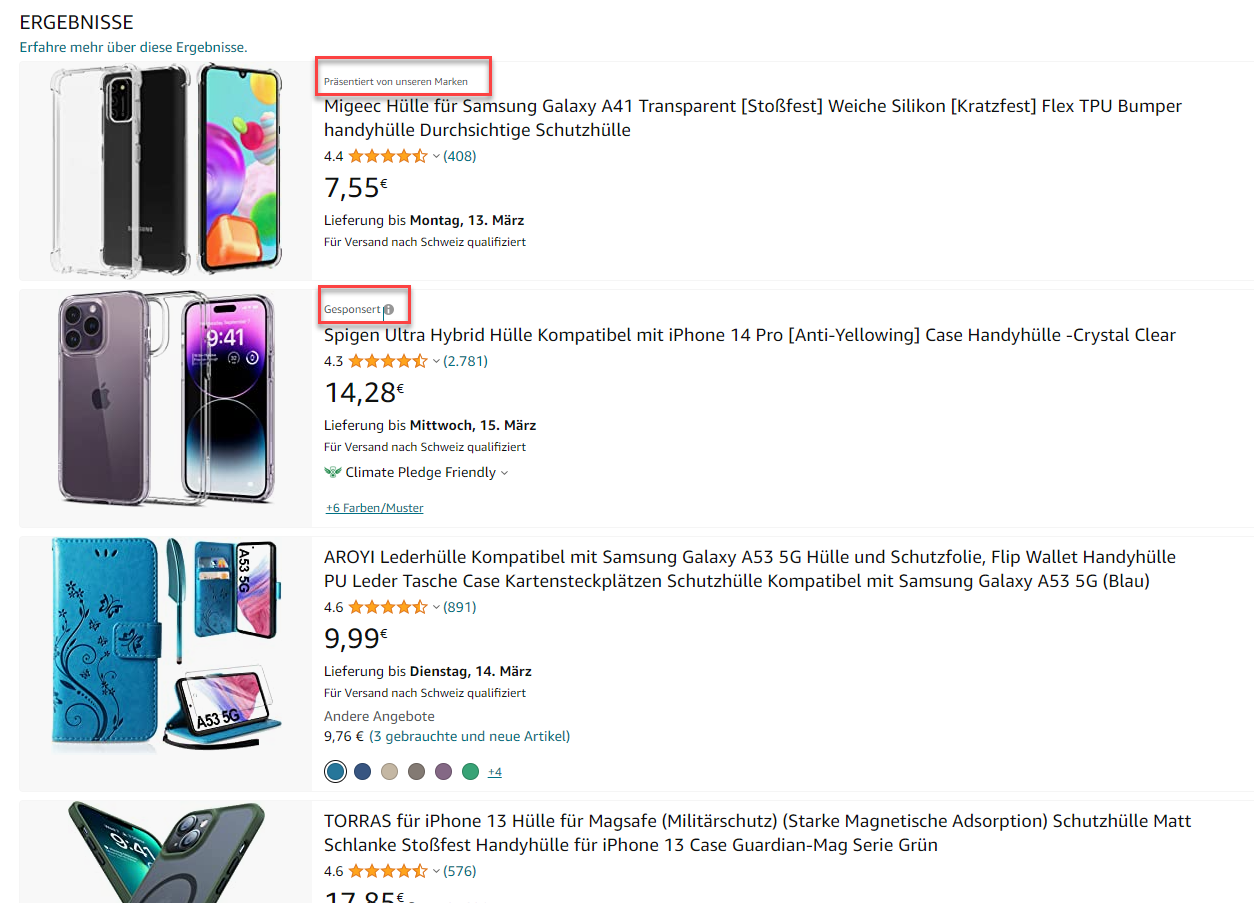1254x903 pixels.
Task: Open the +6 Farben/Muster link
Action: [375, 508]
